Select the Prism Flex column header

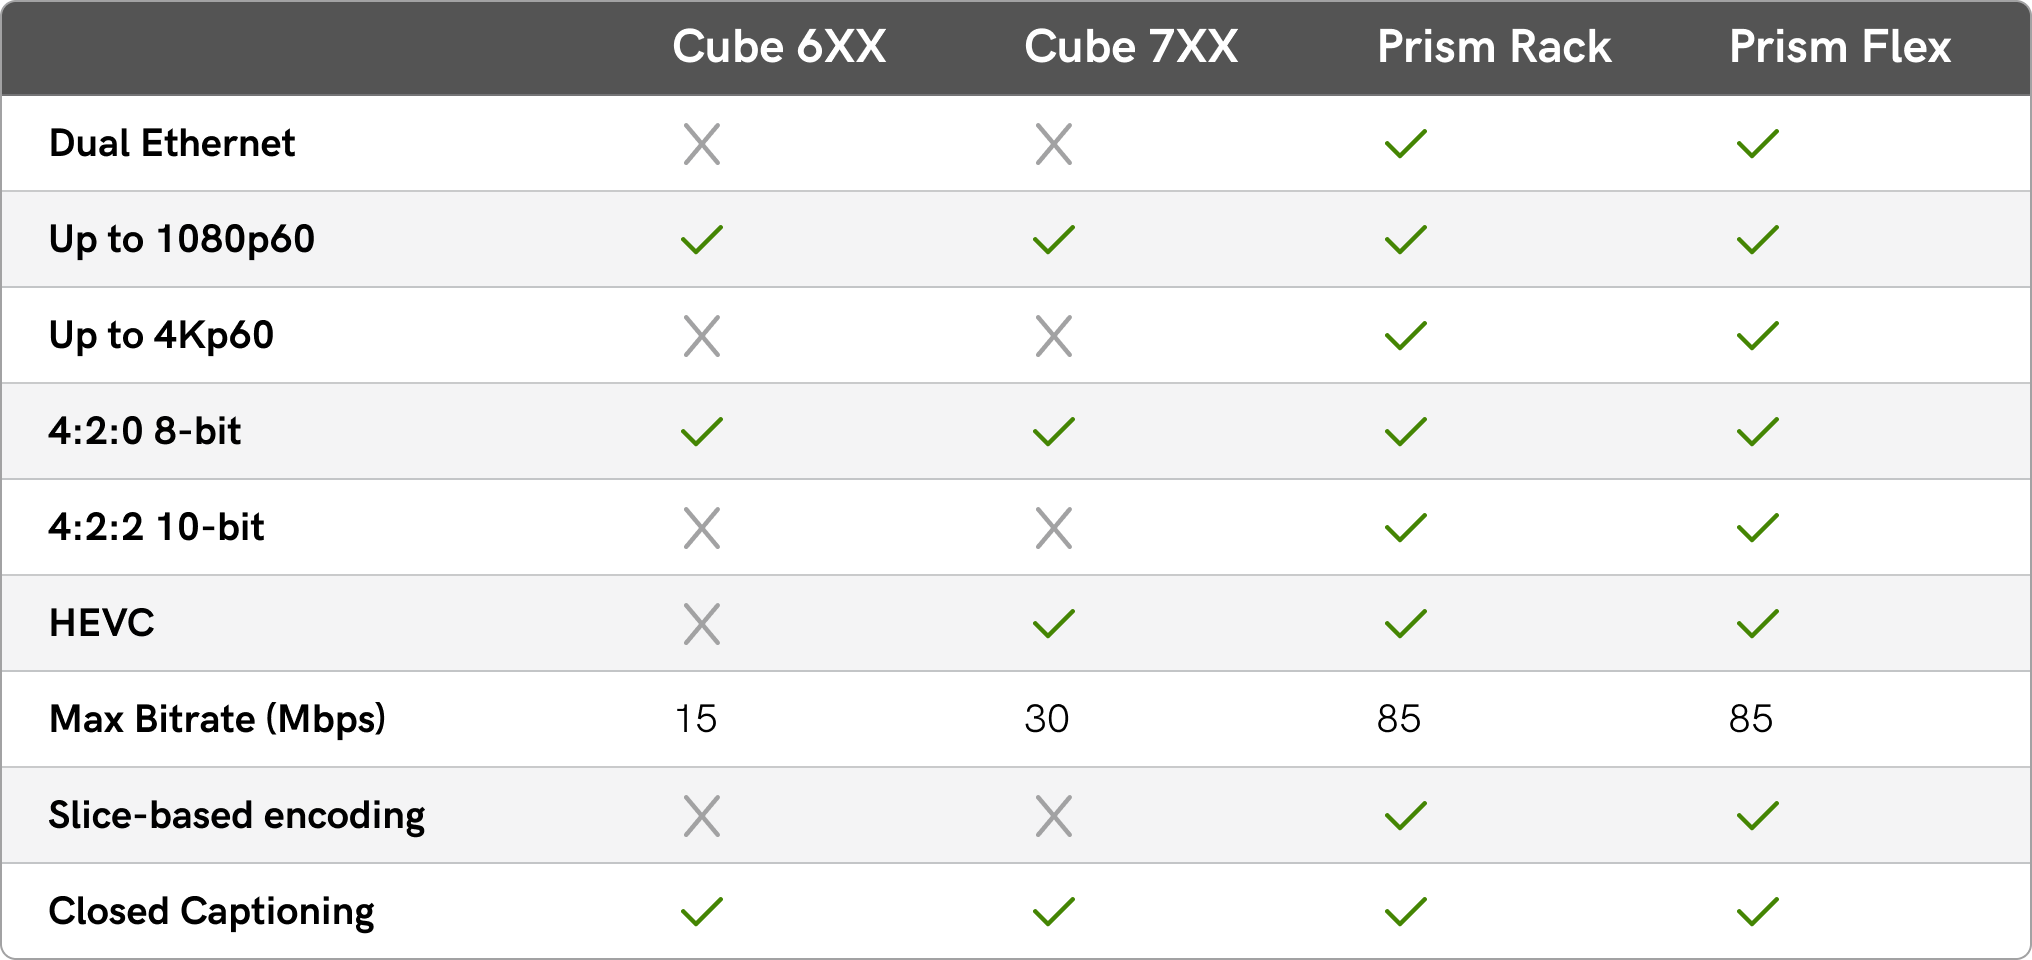pos(1840,47)
